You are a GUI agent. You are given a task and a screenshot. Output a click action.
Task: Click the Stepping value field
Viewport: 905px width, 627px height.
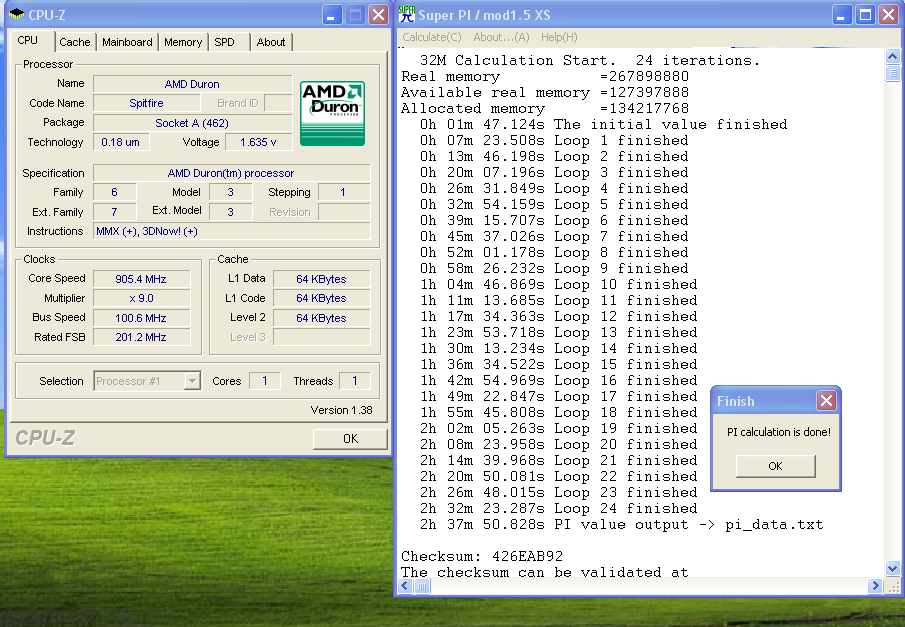pyautogui.click(x=343, y=192)
